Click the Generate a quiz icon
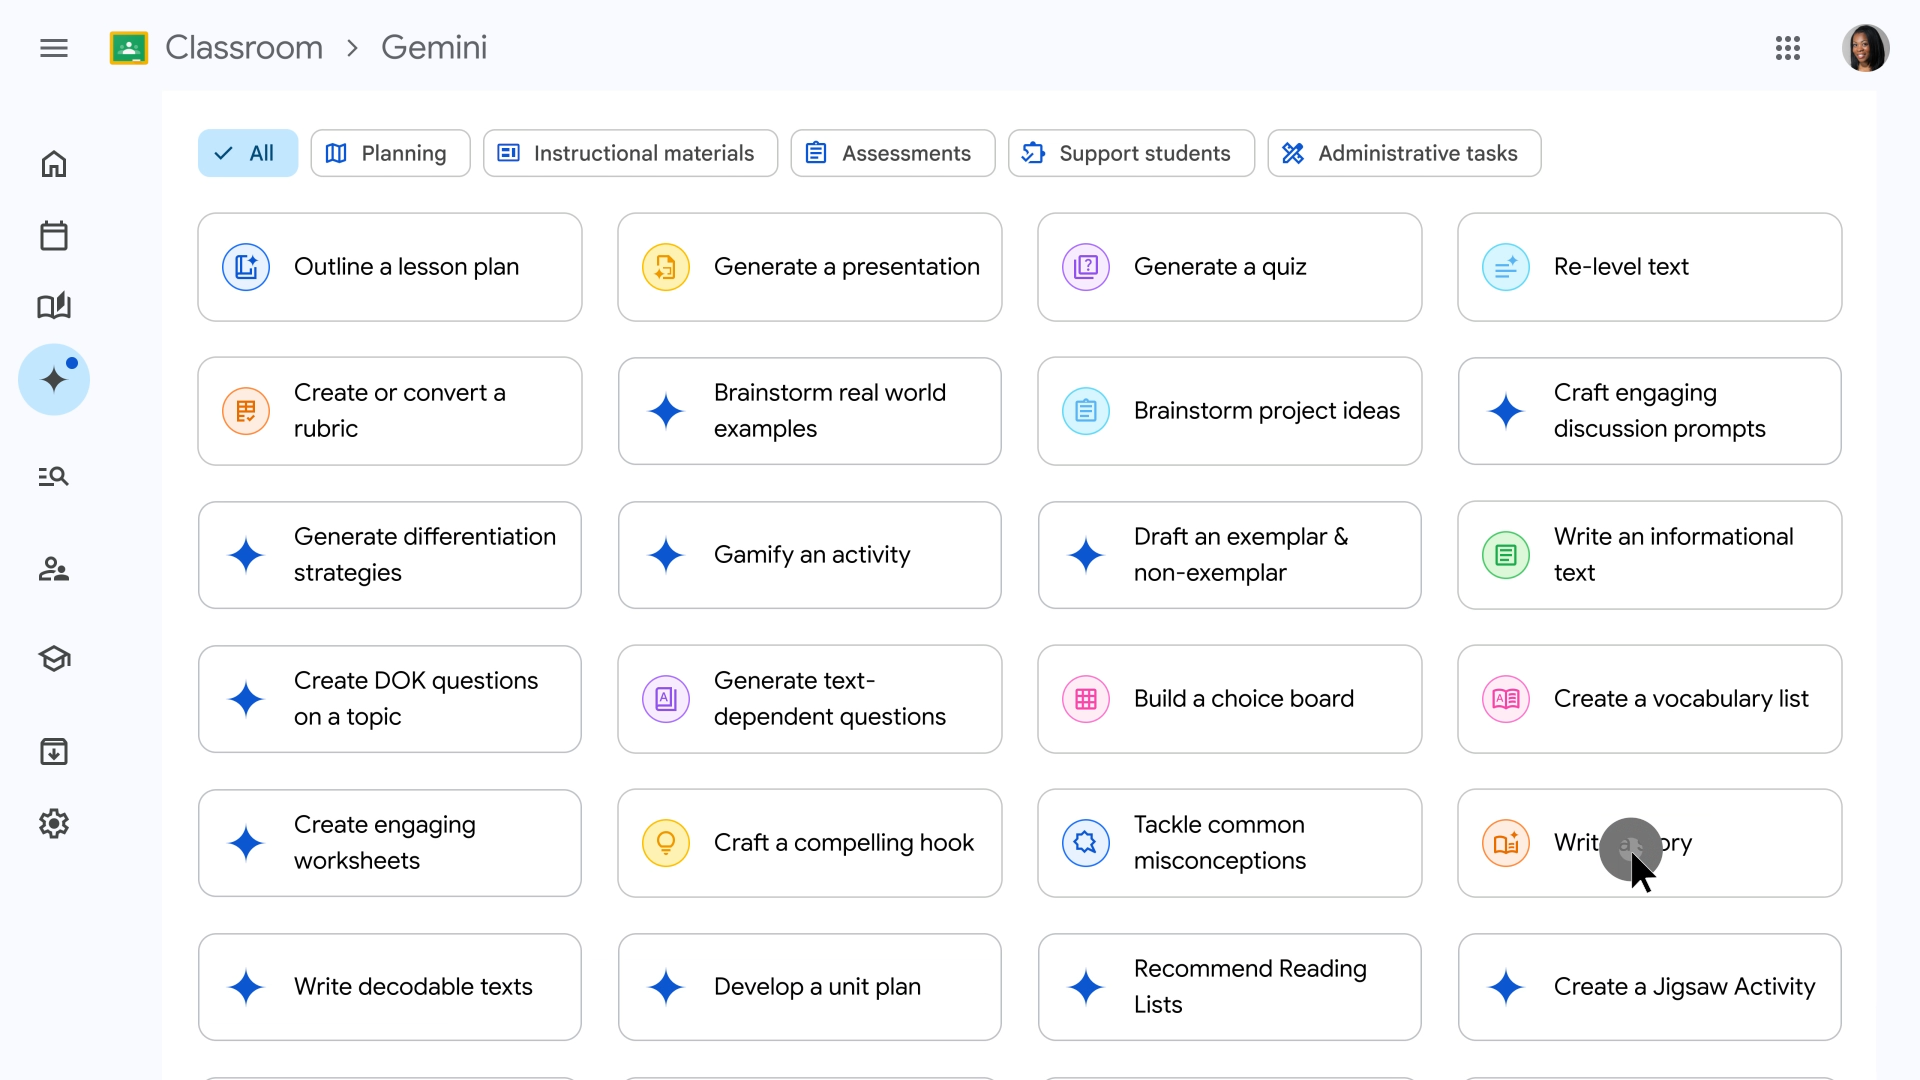The image size is (1920, 1080). (x=1086, y=267)
